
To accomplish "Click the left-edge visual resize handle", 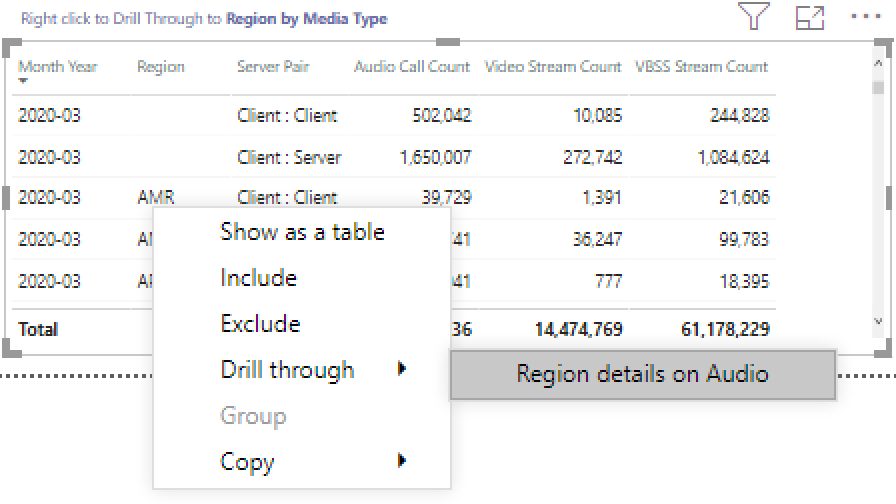I will click(6, 198).
